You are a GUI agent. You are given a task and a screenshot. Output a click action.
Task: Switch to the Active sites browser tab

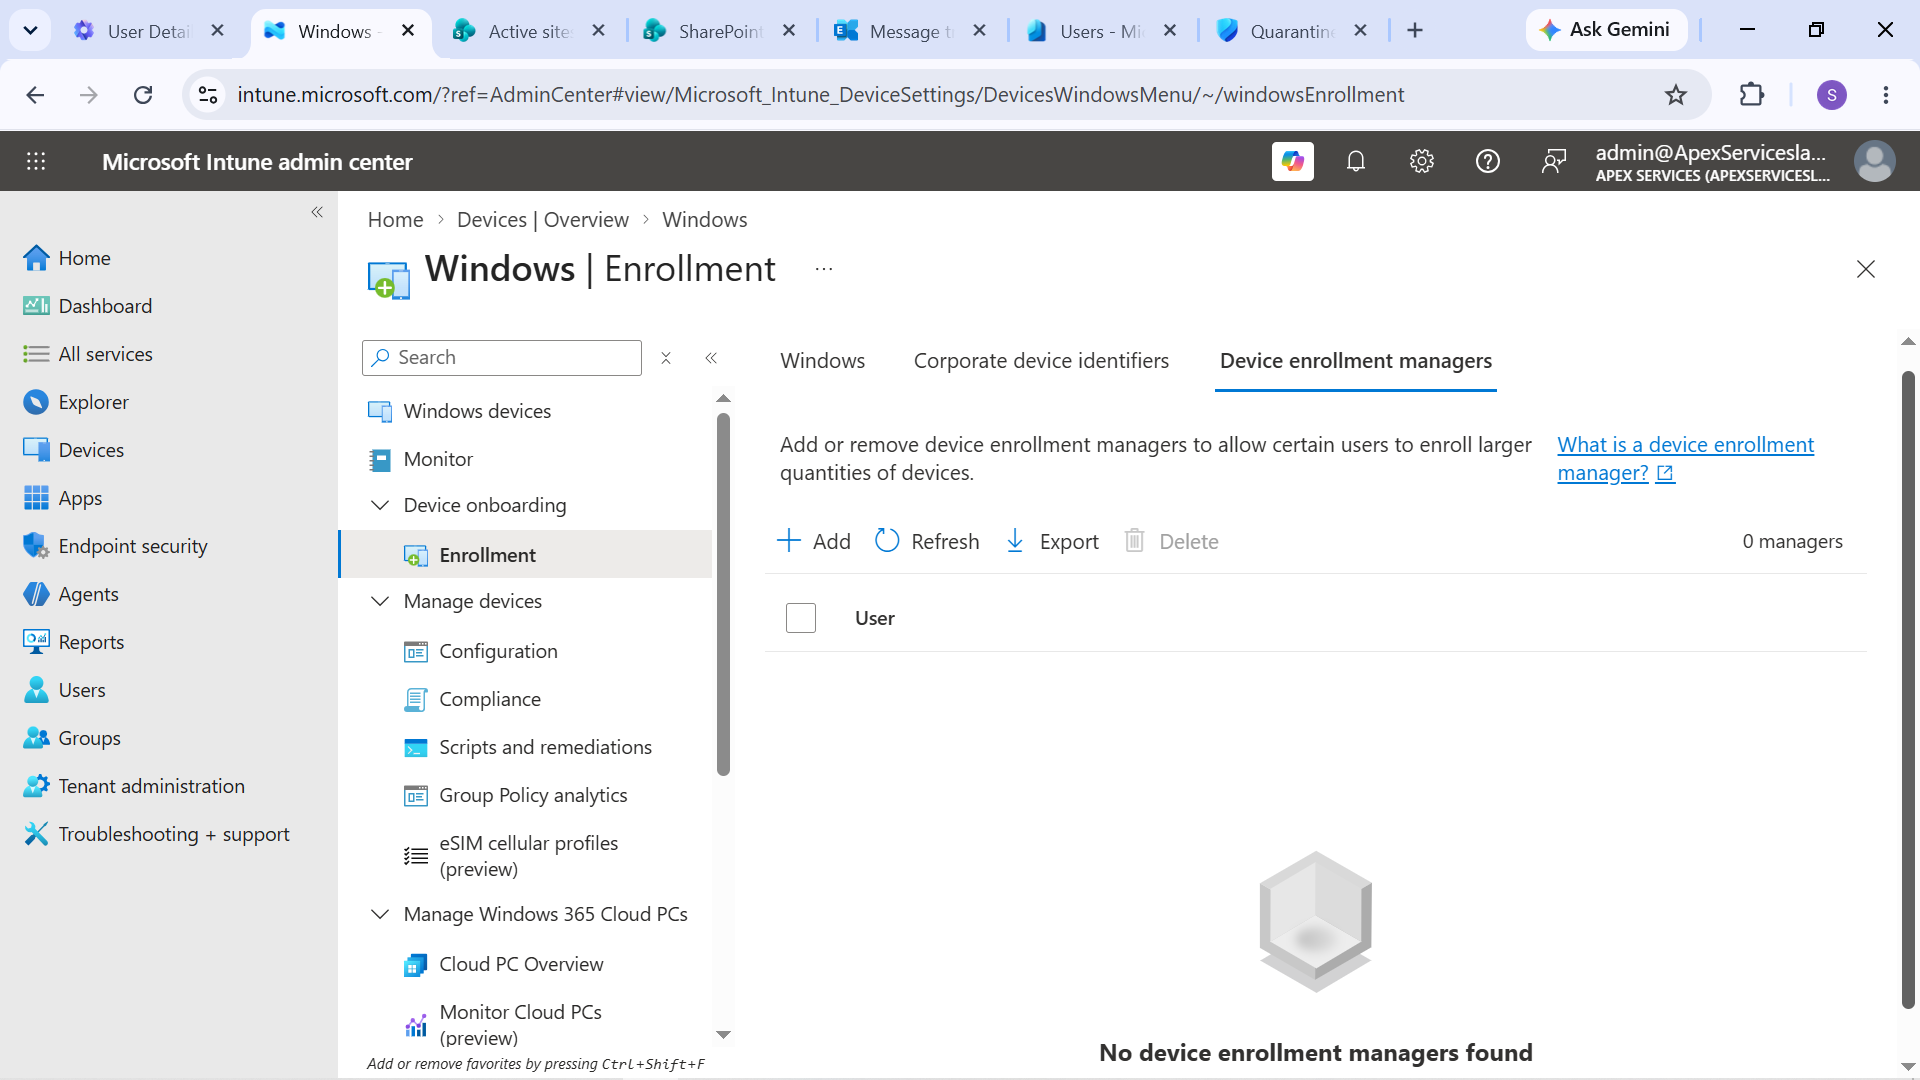tap(529, 31)
